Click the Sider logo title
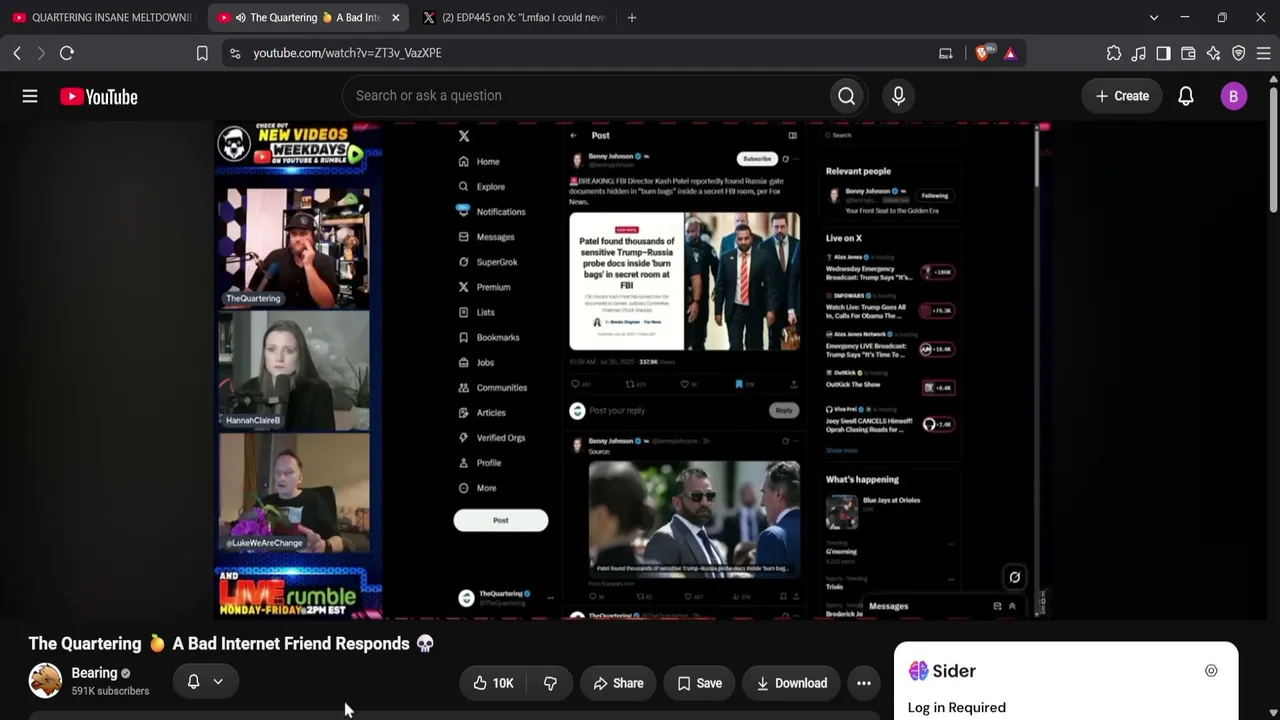Viewport: 1280px width, 720px height. (x=942, y=671)
